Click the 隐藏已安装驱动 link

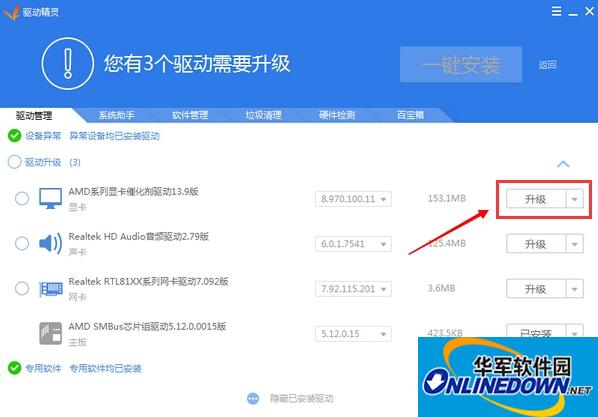pyautogui.click(x=302, y=399)
